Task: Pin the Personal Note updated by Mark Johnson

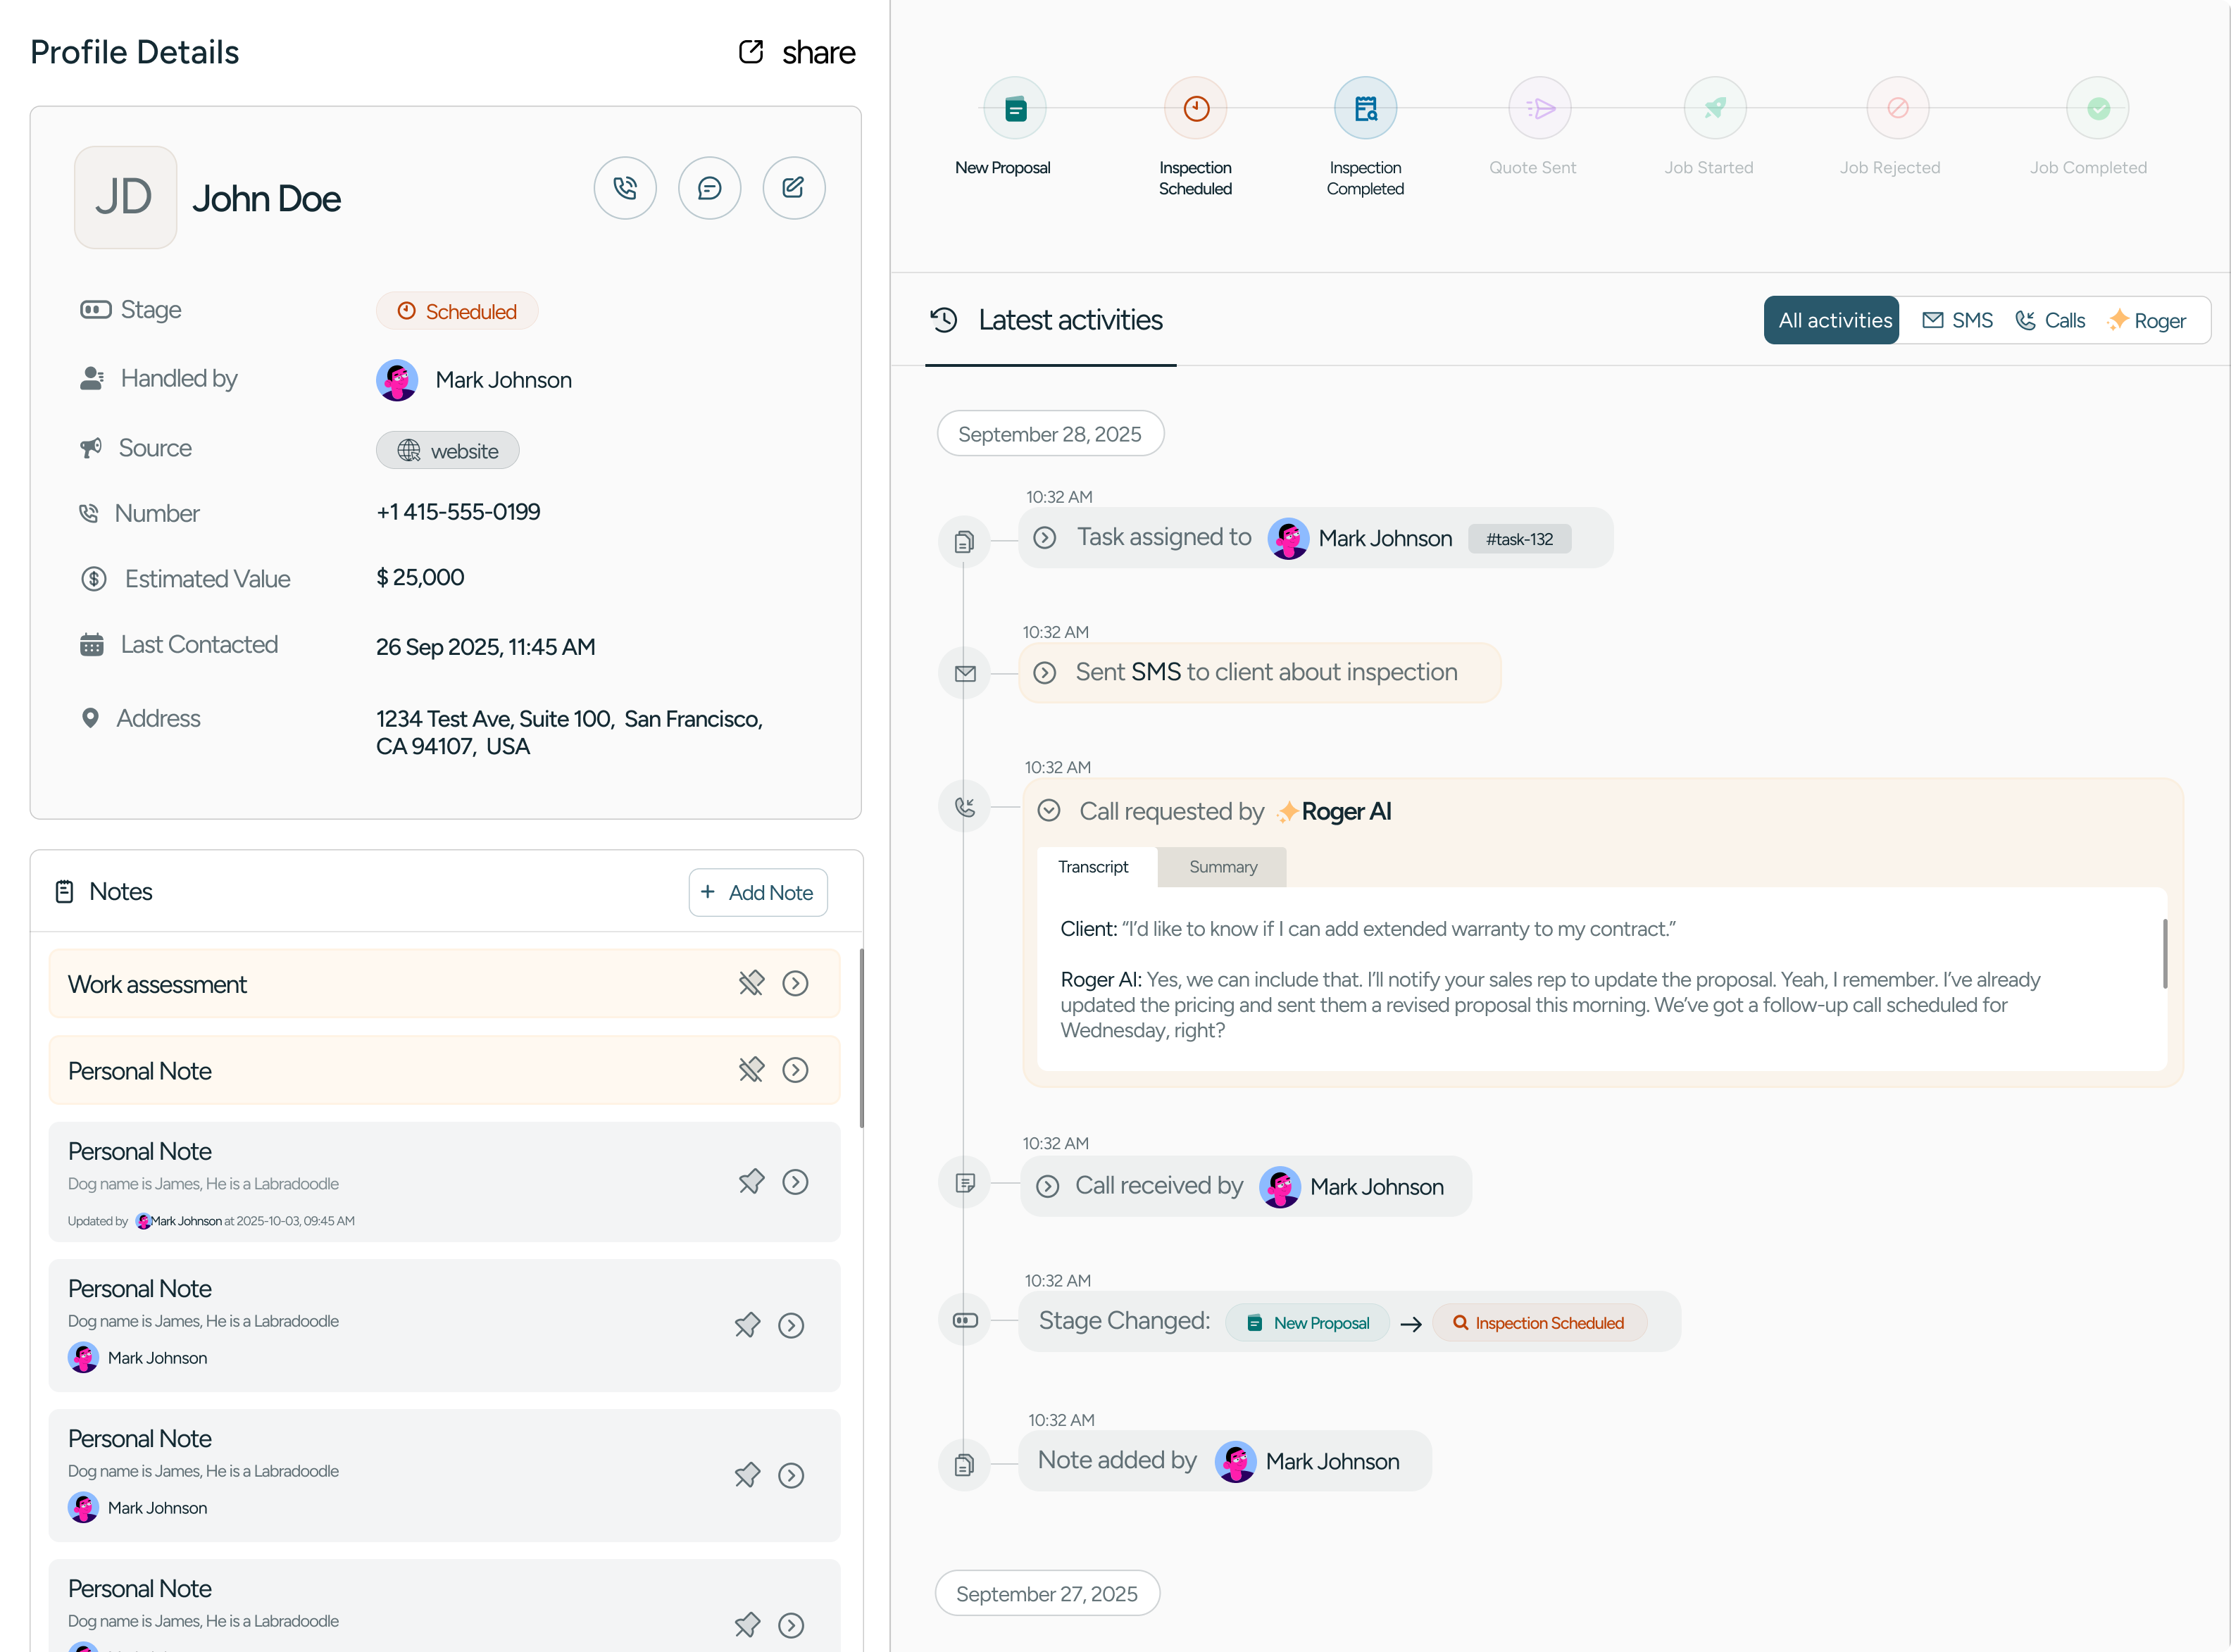Action: click(751, 1182)
